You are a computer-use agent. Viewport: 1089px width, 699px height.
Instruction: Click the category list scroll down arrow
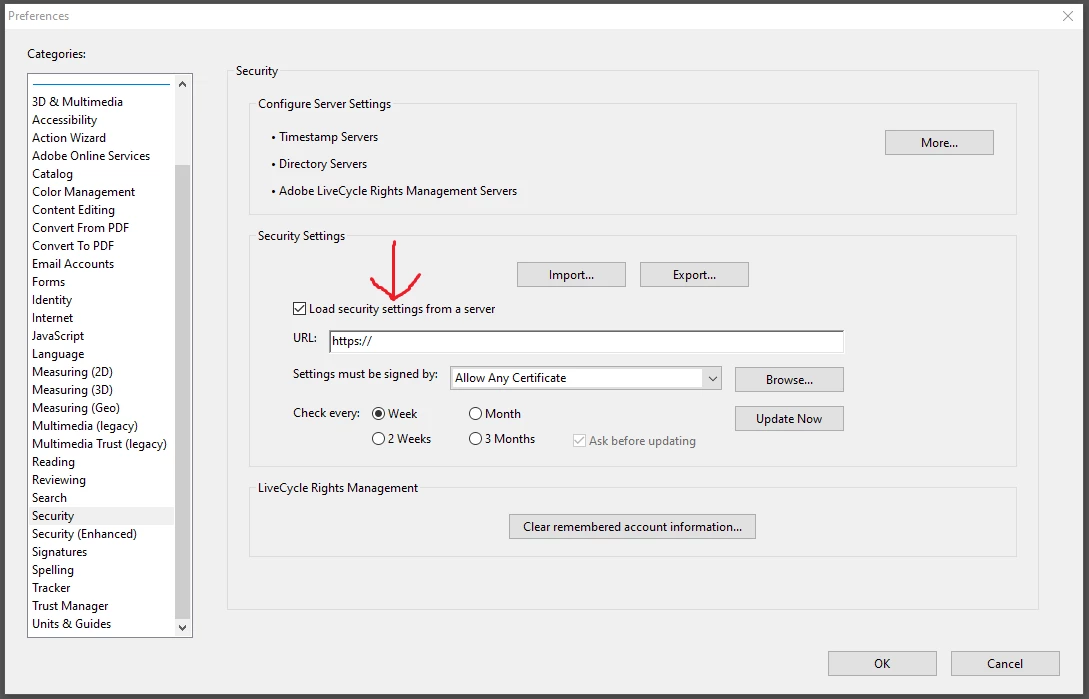[x=183, y=627]
